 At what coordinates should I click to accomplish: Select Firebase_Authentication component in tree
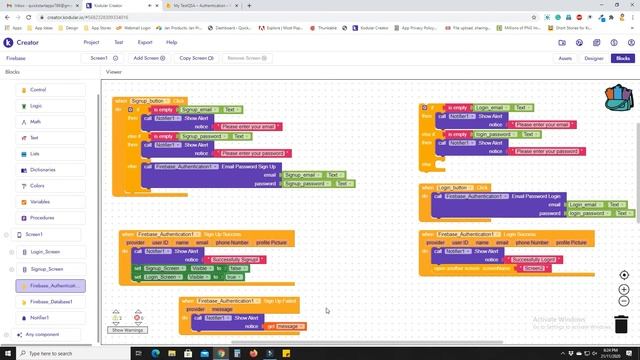click(51, 286)
